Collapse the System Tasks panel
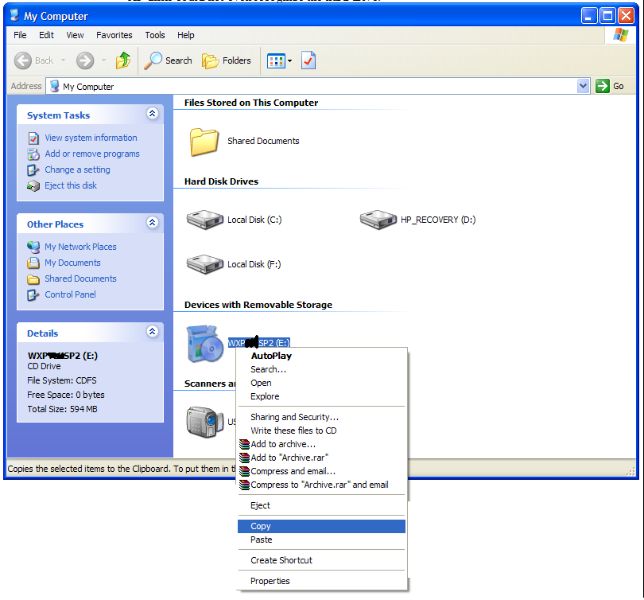This screenshot has width=644, height=600. point(152,113)
